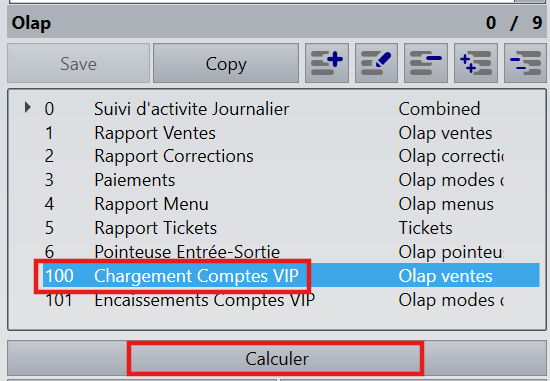Screen dimensions: 550x381
Task: Click the remove report minus icon
Action: pyautogui.click(x=426, y=63)
